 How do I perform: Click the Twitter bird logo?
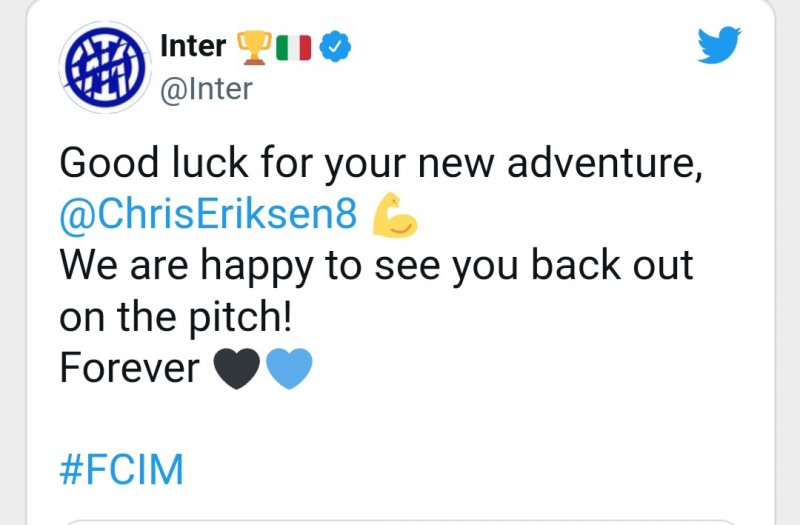[718, 44]
